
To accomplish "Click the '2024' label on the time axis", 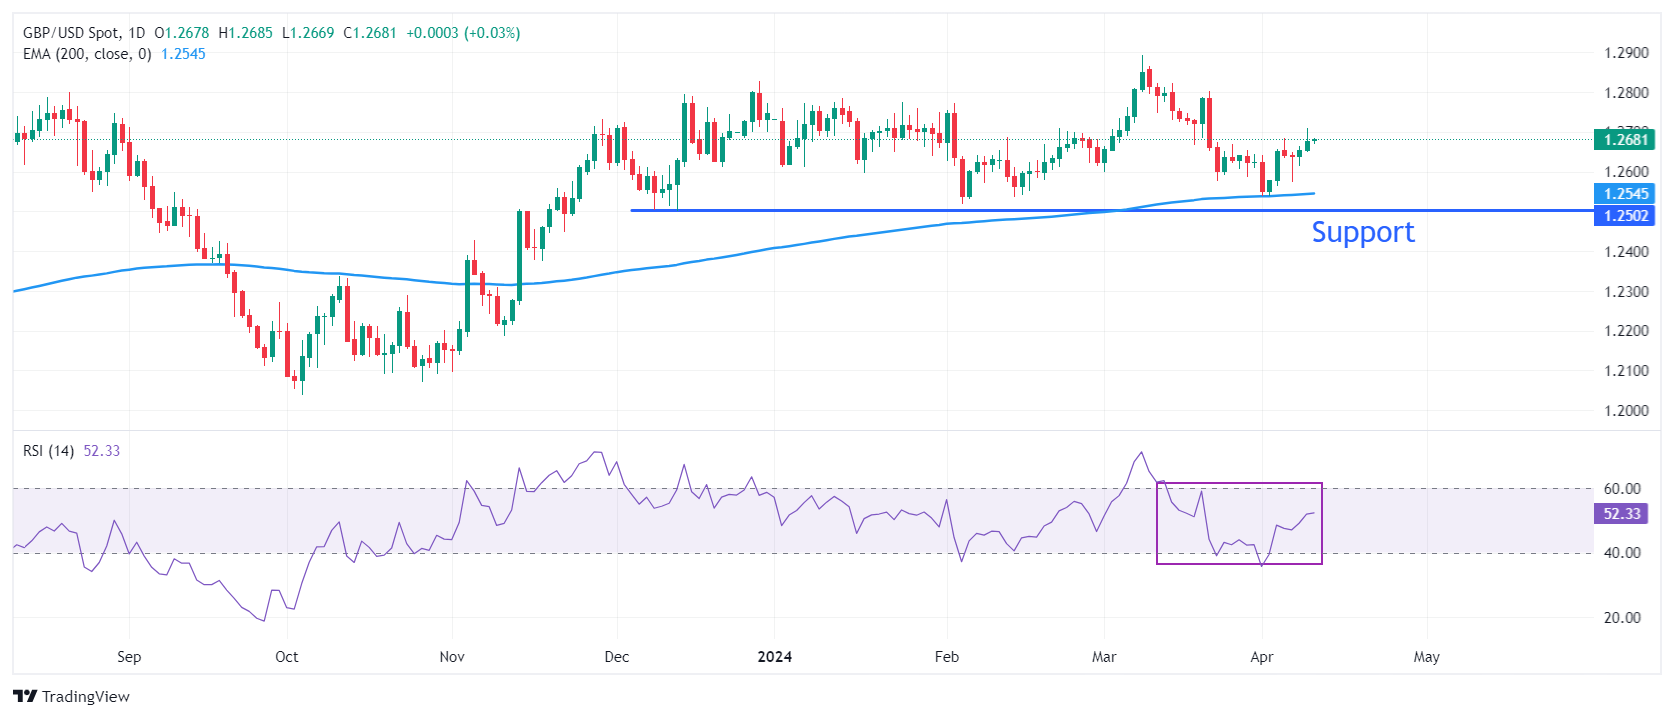I will point(774,657).
